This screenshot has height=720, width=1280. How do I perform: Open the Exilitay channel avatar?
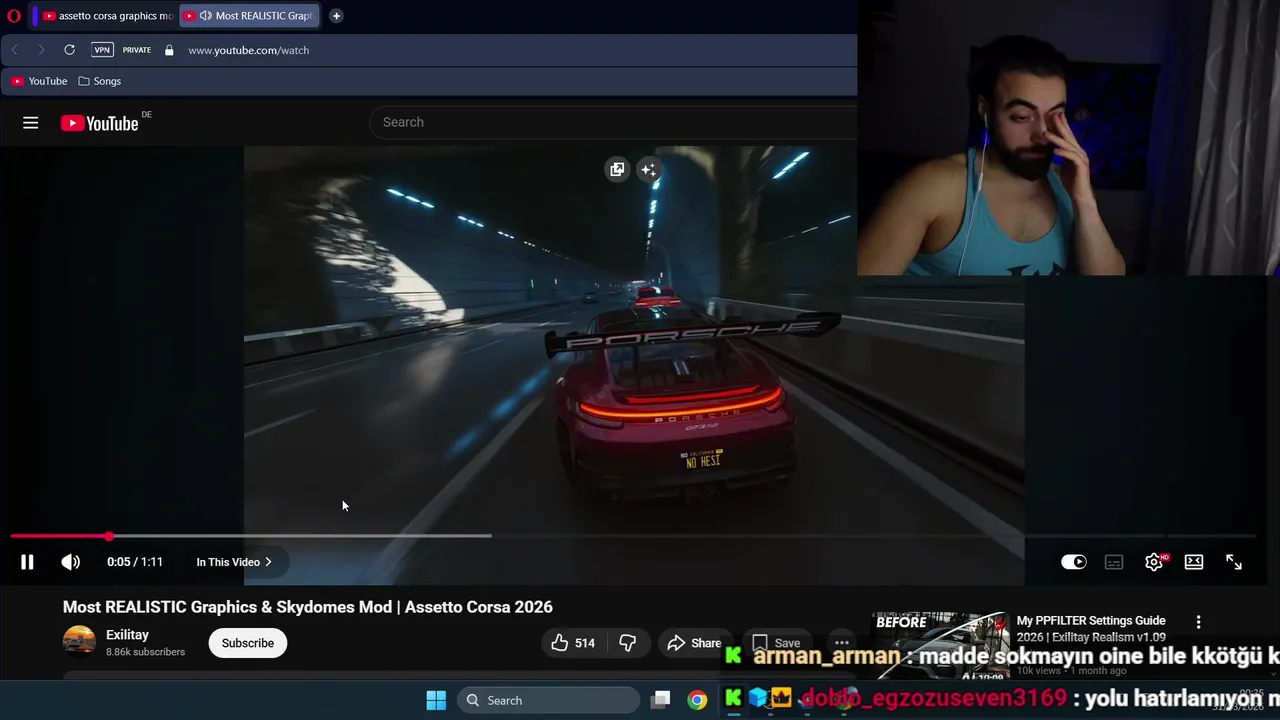79,642
